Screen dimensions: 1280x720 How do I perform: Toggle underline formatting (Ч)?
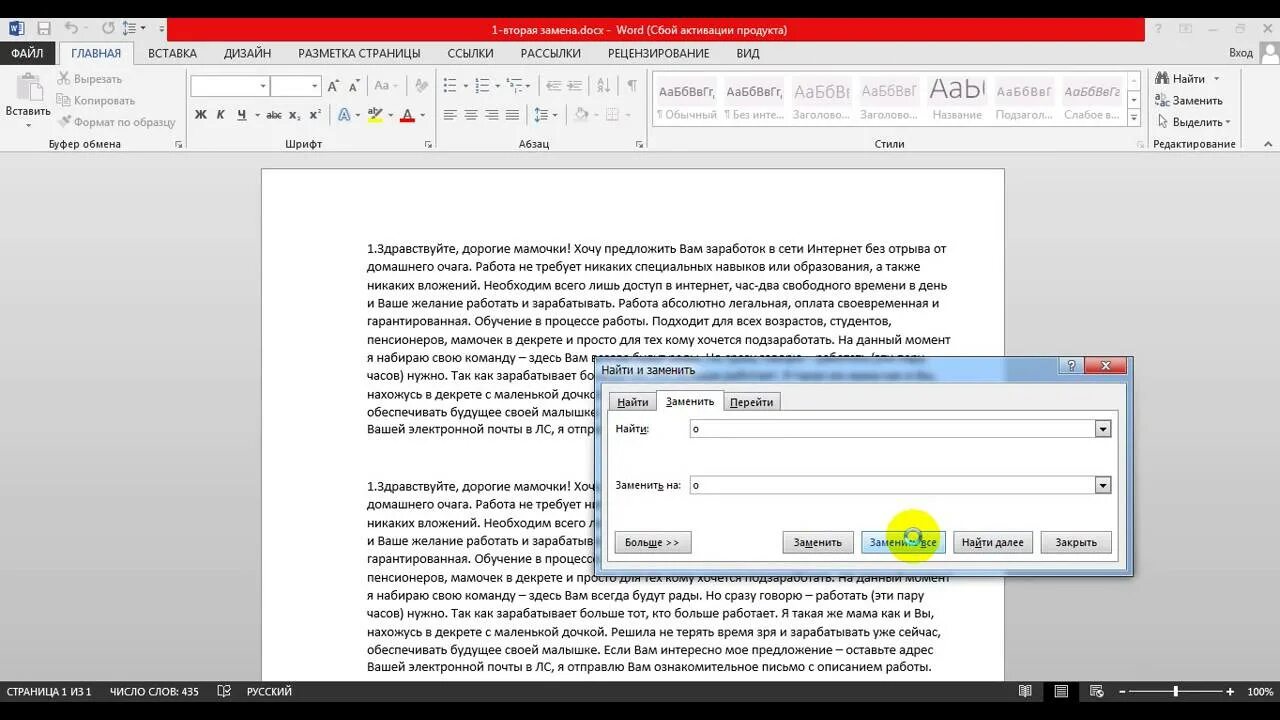[242, 115]
